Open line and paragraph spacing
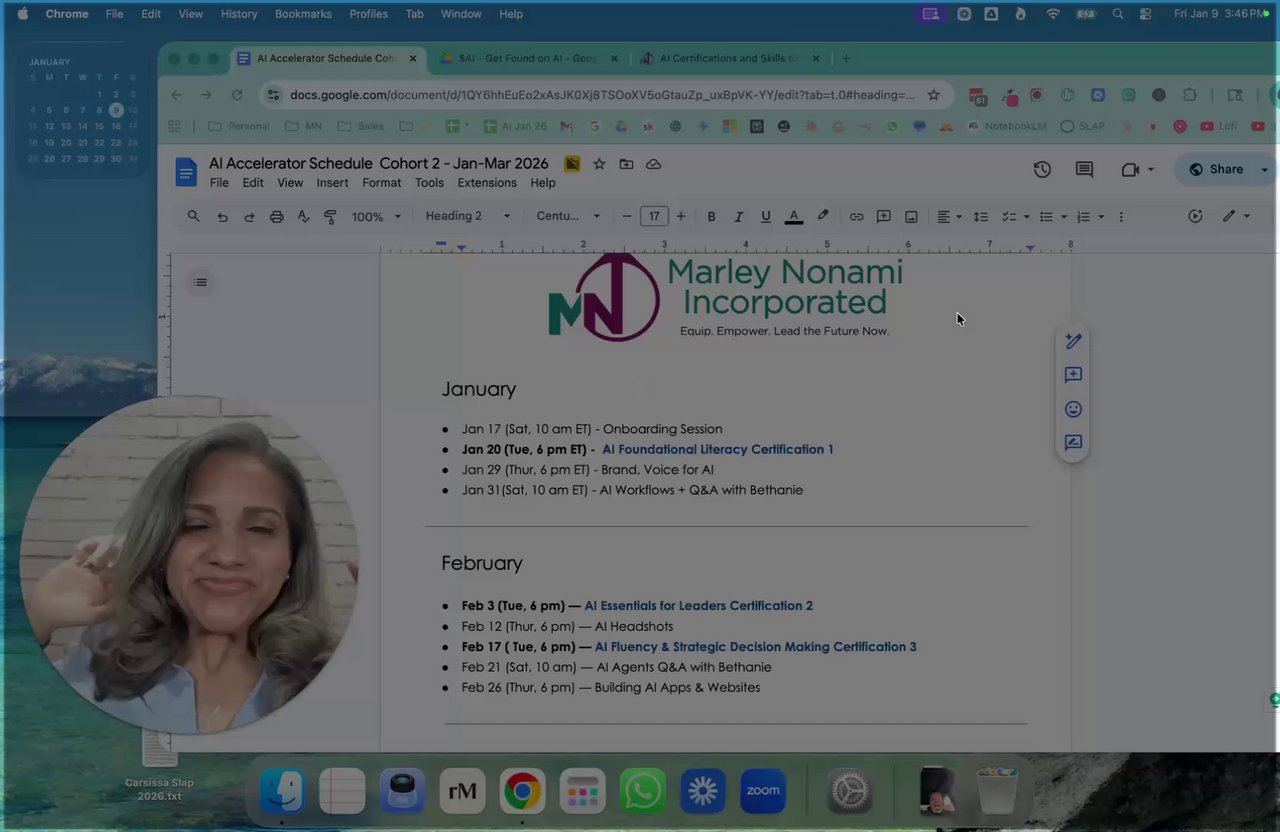 tap(980, 216)
